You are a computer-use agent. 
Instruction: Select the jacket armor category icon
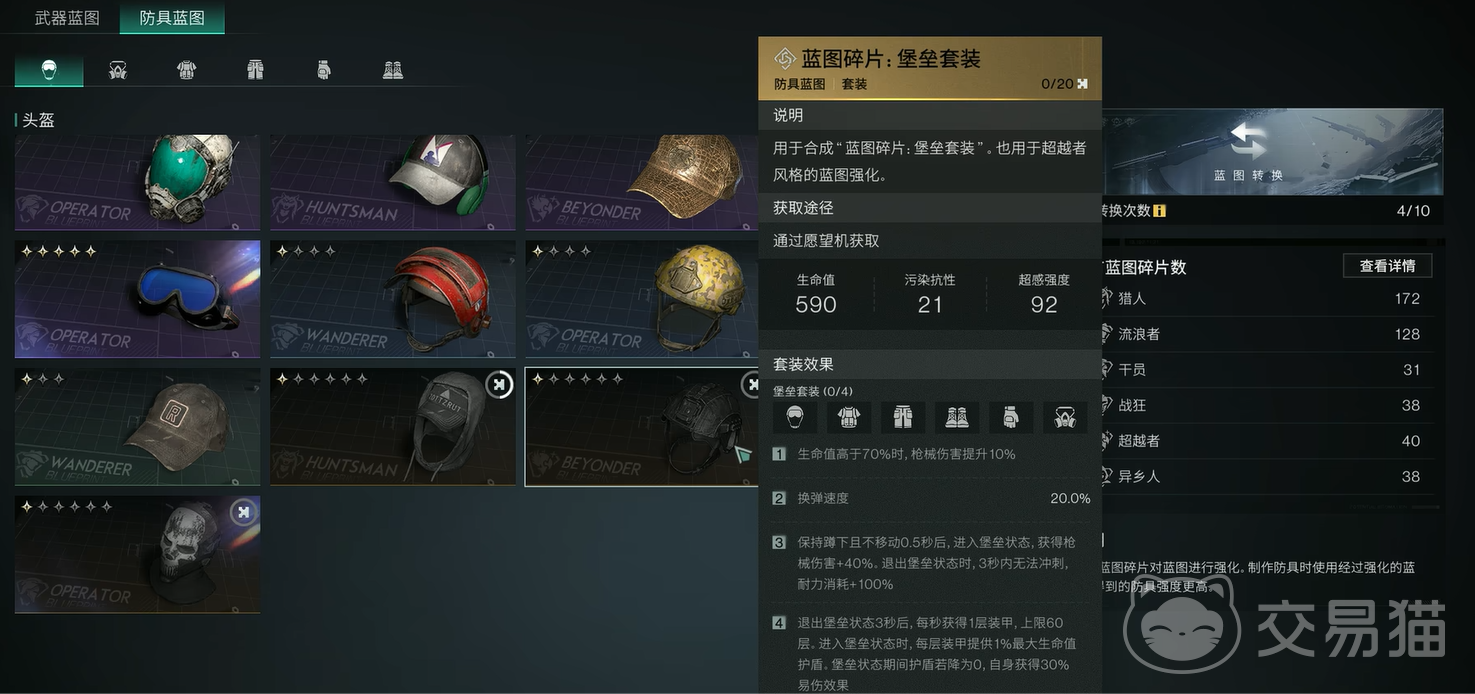187,70
